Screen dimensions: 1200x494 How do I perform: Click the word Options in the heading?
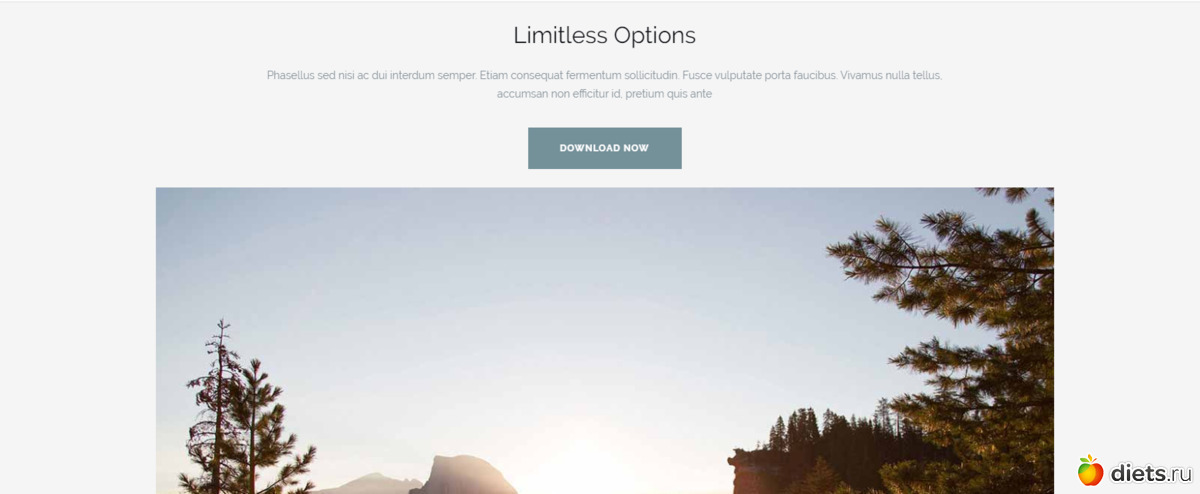tap(655, 36)
